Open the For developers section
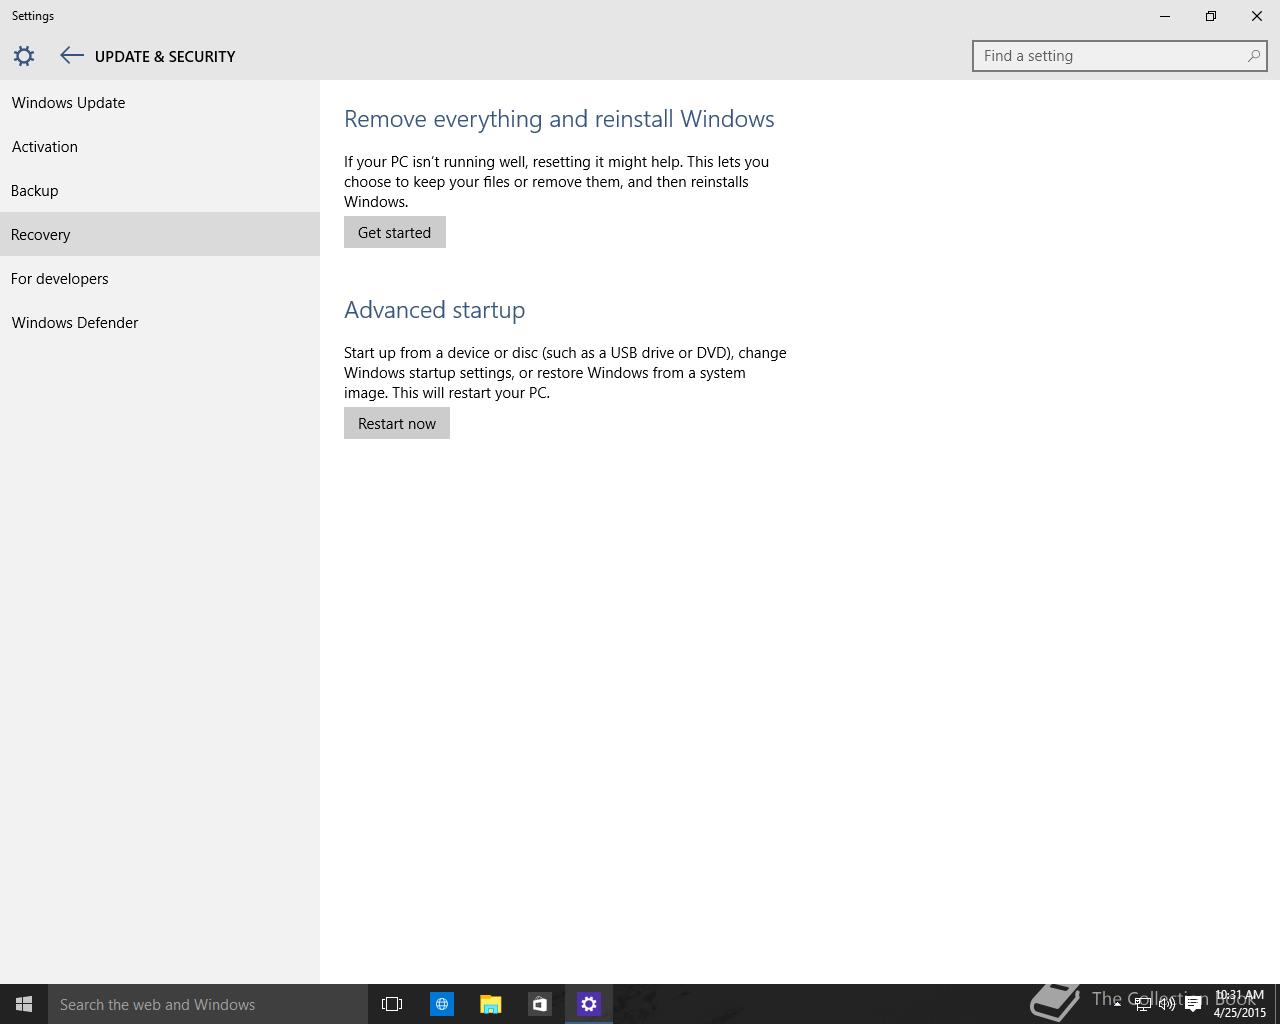1280x1024 pixels. point(160,279)
